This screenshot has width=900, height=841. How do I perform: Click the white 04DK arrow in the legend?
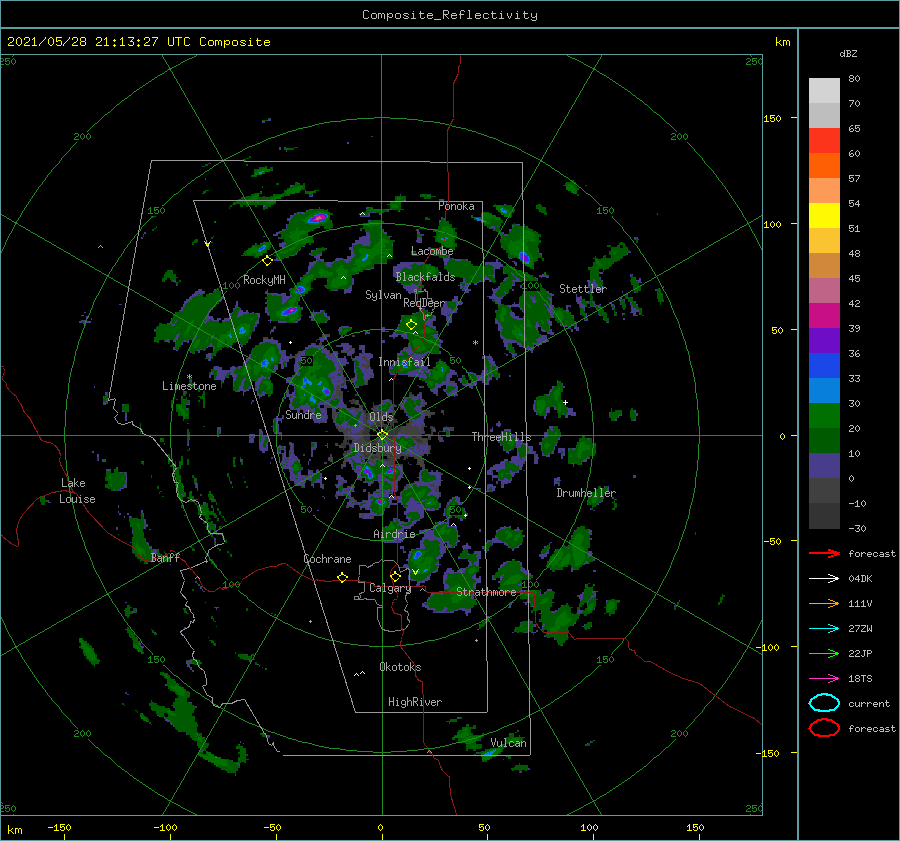(824, 579)
